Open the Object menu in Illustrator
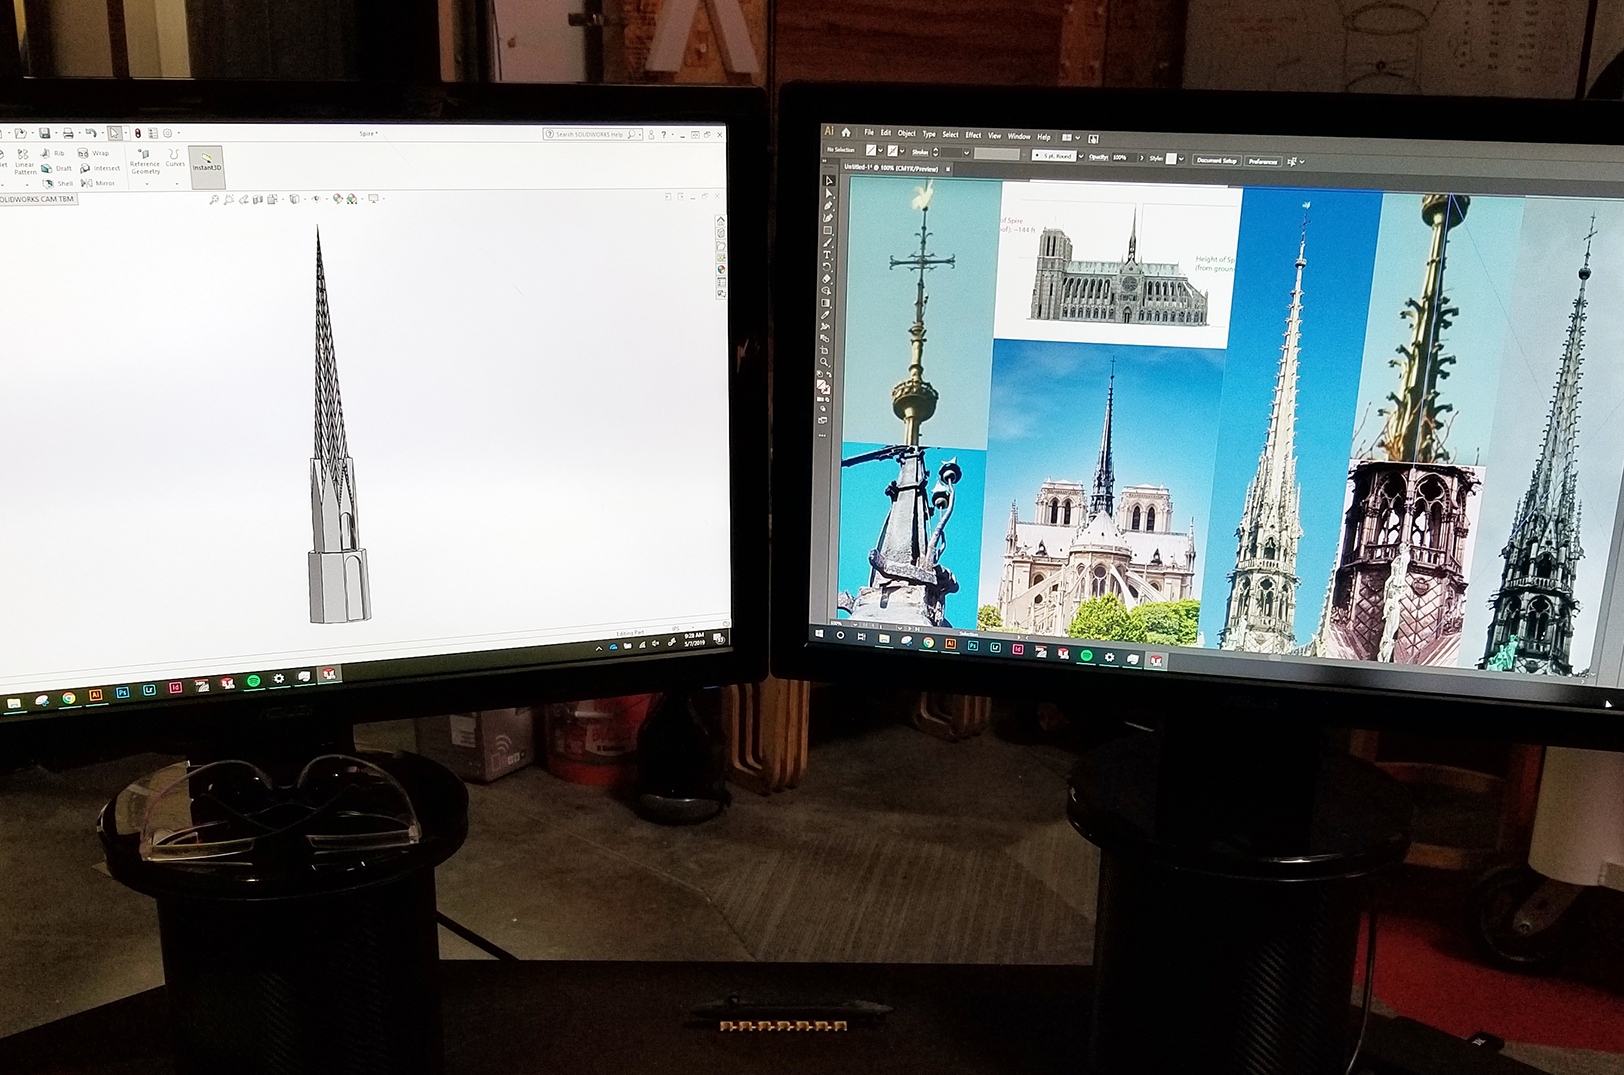1624x1075 pixels. [x=906, y=134]
